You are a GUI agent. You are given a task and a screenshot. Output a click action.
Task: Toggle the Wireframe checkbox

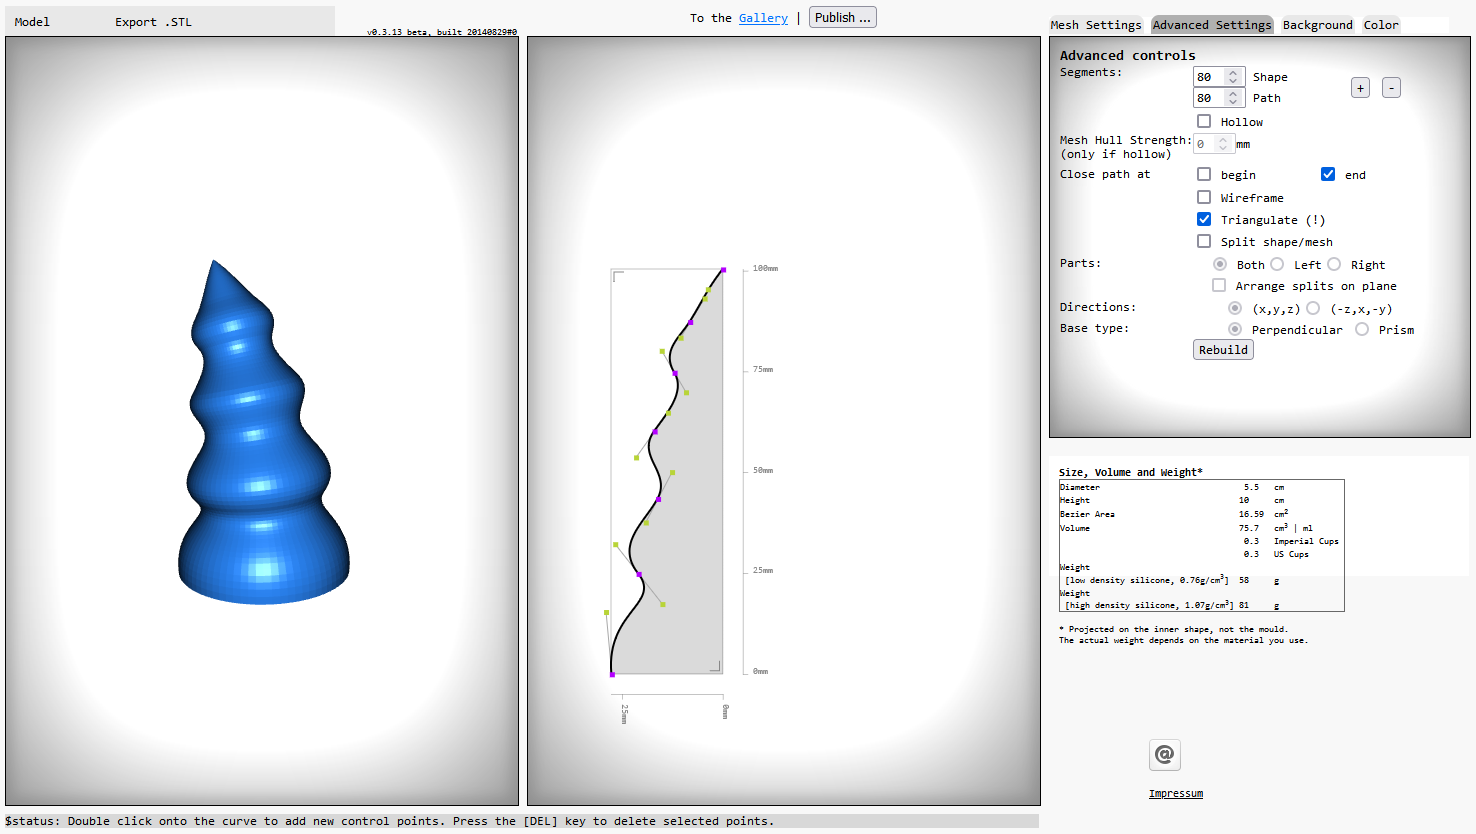point(1204,197)
